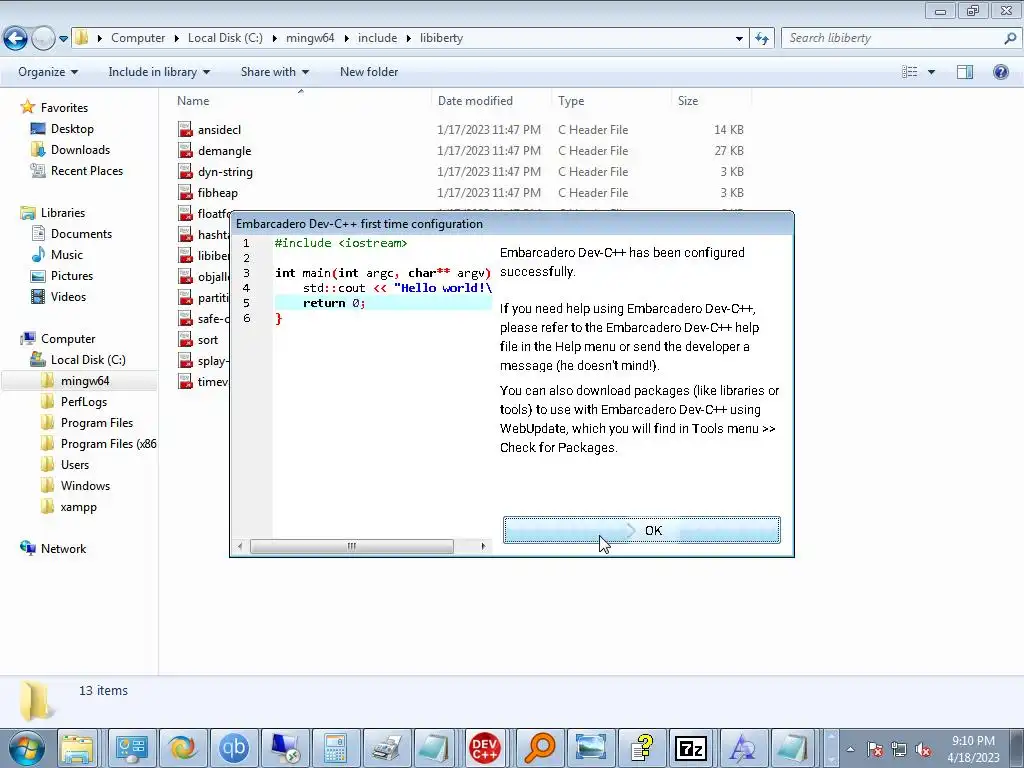Open the Dev-C++ taskbar icon

point(485,748)
